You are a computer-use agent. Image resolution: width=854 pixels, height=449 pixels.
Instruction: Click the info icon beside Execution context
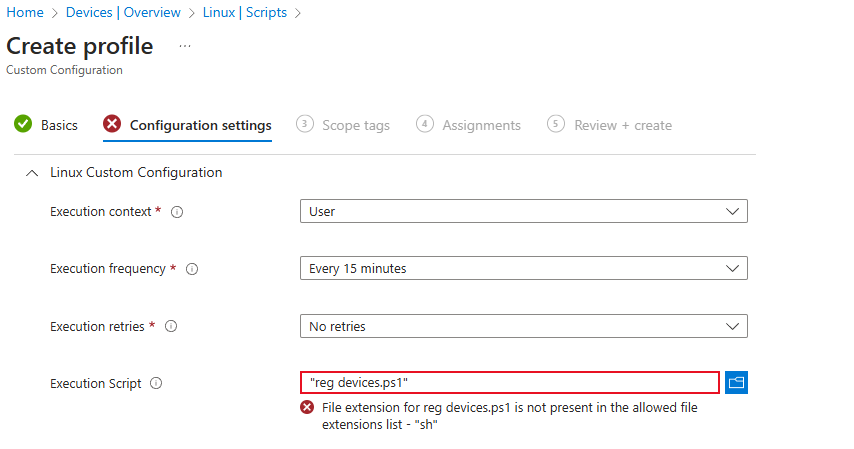click(x=177, y=212)
